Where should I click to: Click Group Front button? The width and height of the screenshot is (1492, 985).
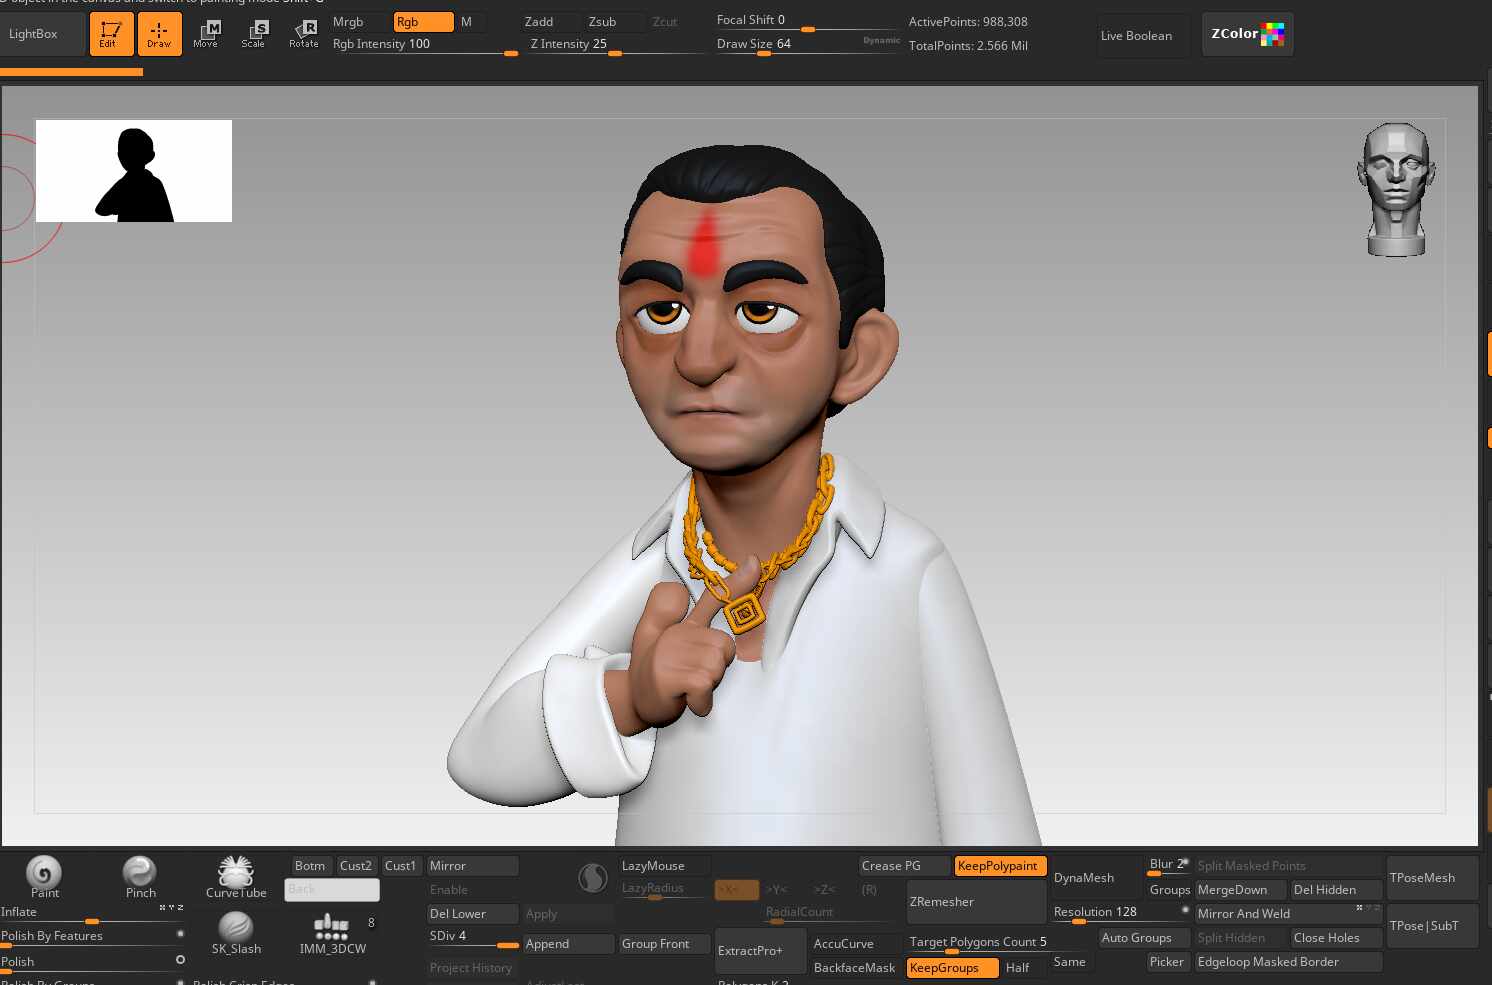tap(664, 944)
